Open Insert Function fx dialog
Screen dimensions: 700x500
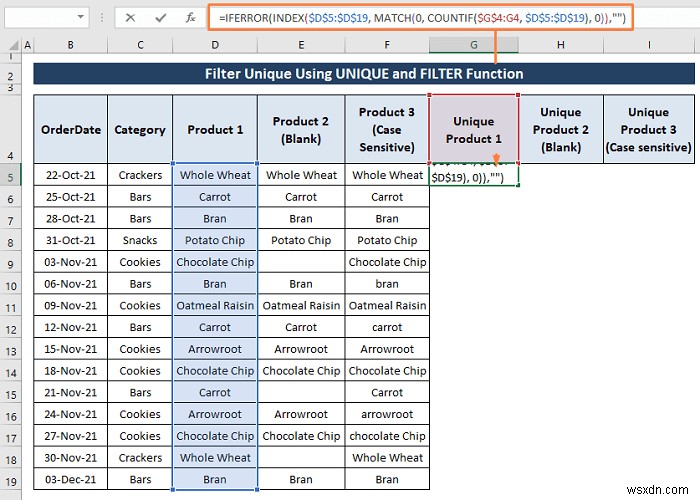191,18
